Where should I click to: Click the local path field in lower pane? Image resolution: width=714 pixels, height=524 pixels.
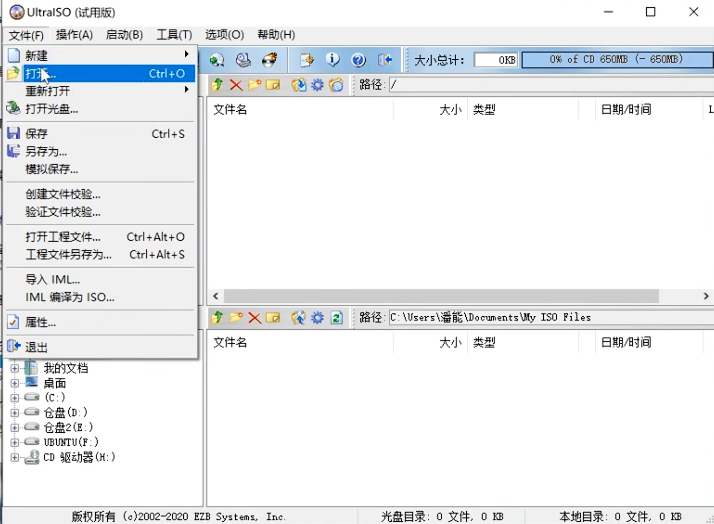546,318
